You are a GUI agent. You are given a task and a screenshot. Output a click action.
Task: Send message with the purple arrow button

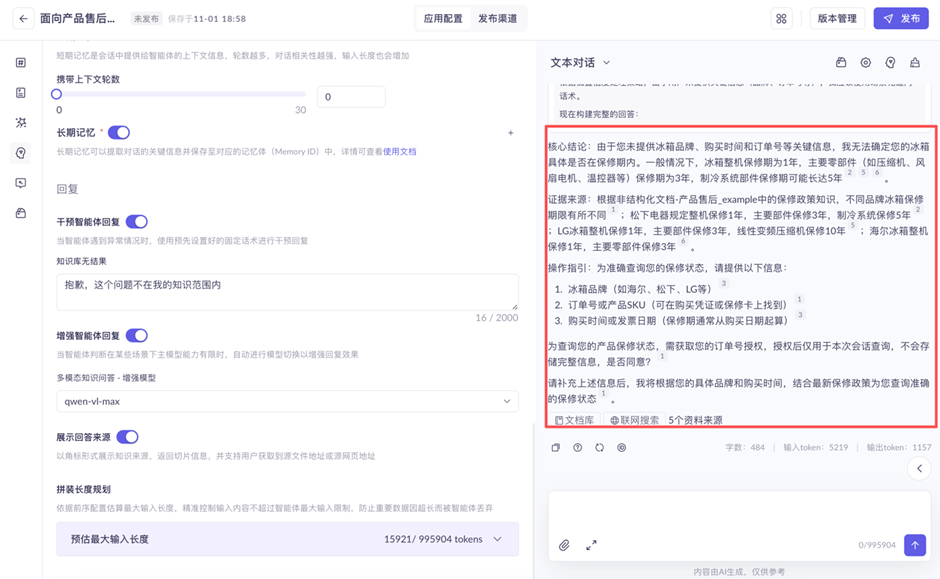coord(915,545)
